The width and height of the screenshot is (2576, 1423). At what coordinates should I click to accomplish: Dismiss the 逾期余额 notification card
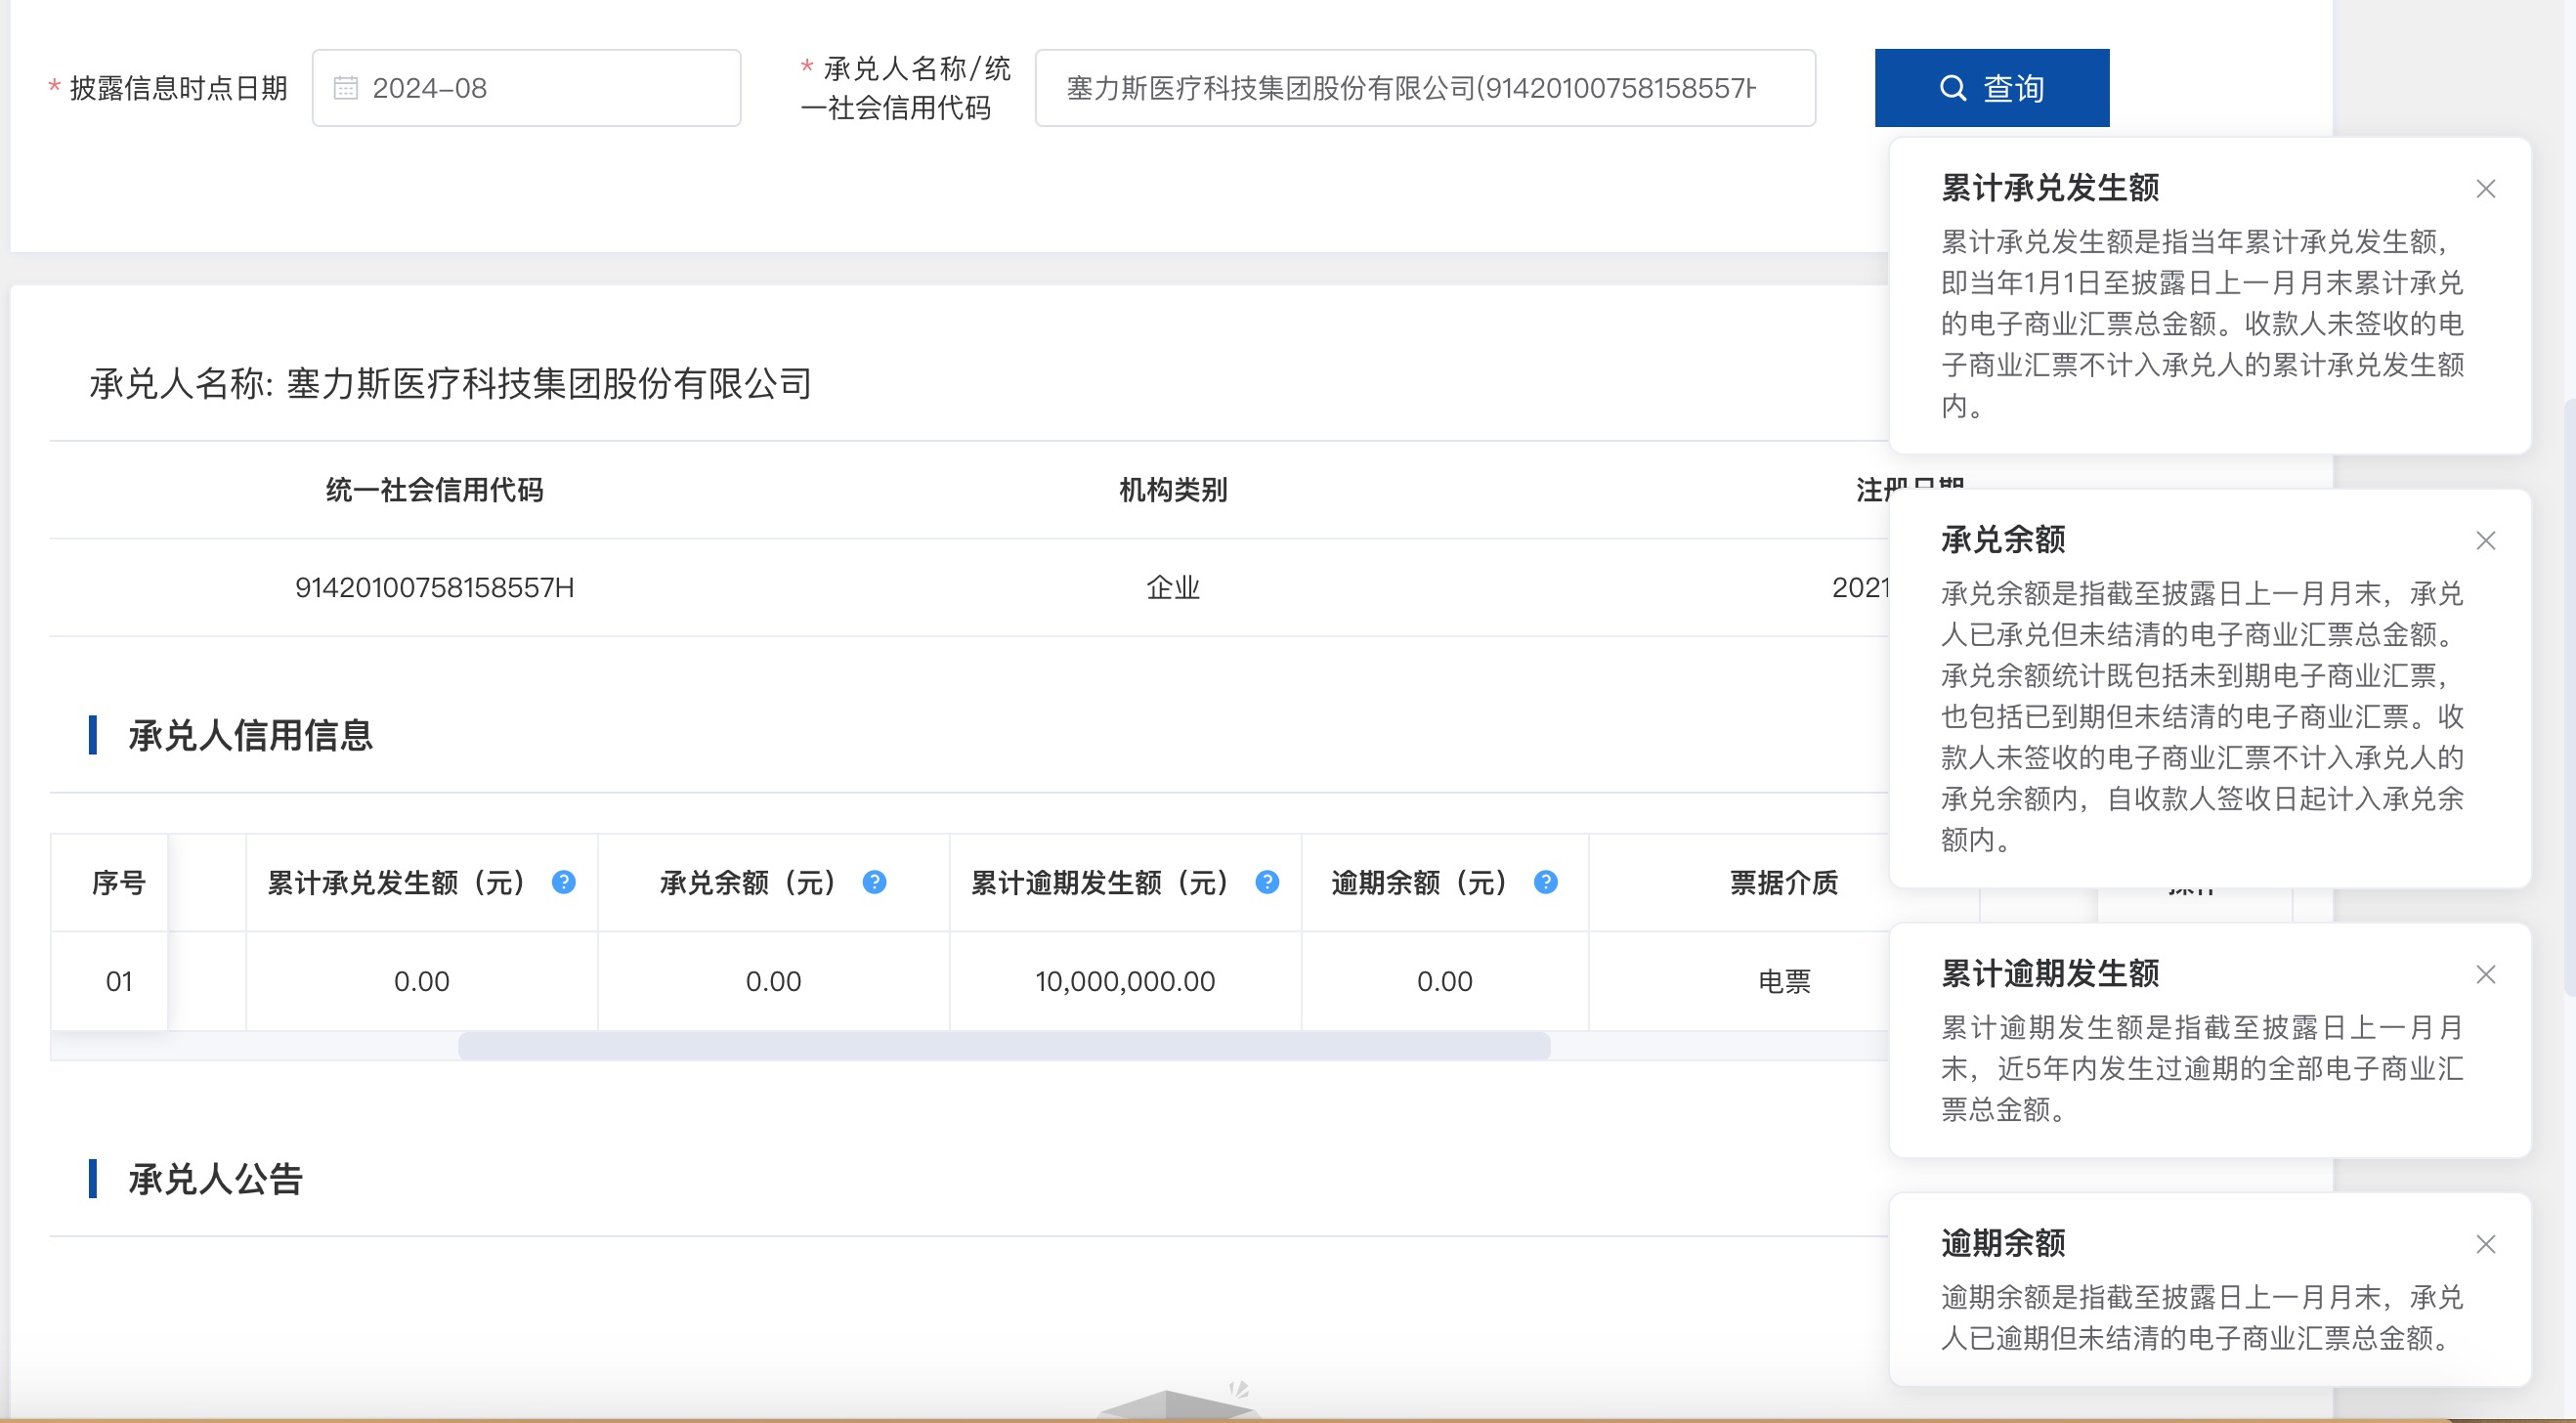tap(2485, 1245)
